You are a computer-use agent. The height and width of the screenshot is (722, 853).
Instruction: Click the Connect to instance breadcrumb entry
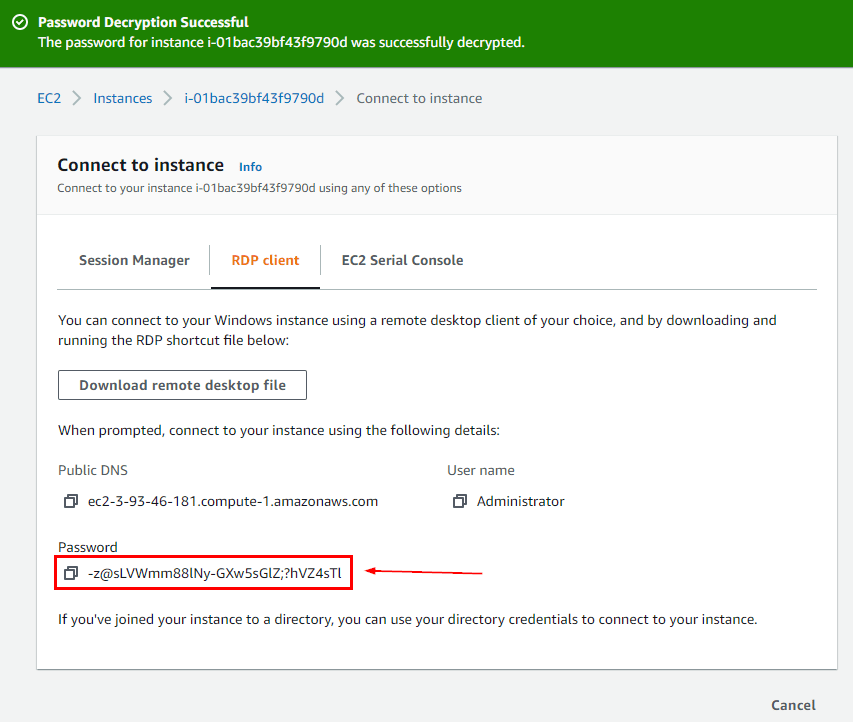[x=419, y=98]
